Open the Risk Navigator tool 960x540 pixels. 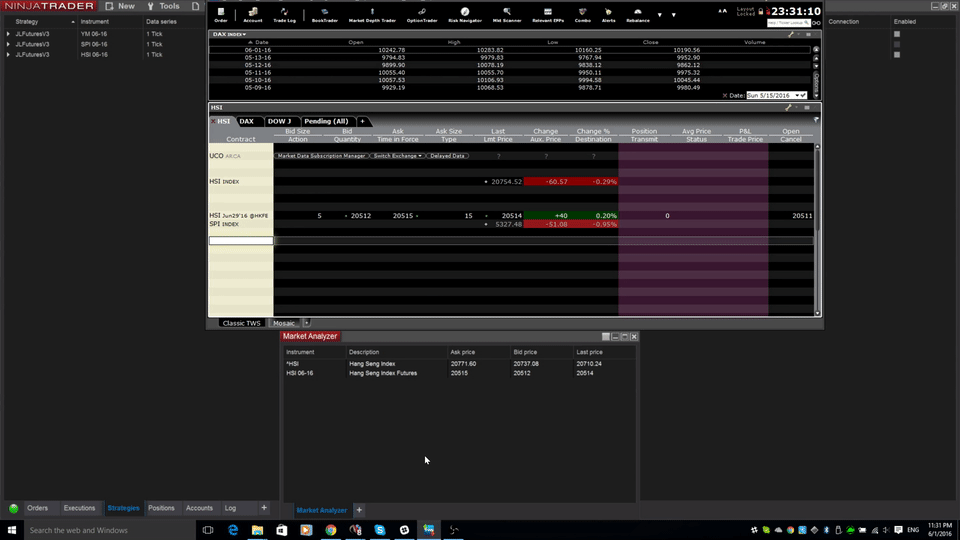coord(465,15)
